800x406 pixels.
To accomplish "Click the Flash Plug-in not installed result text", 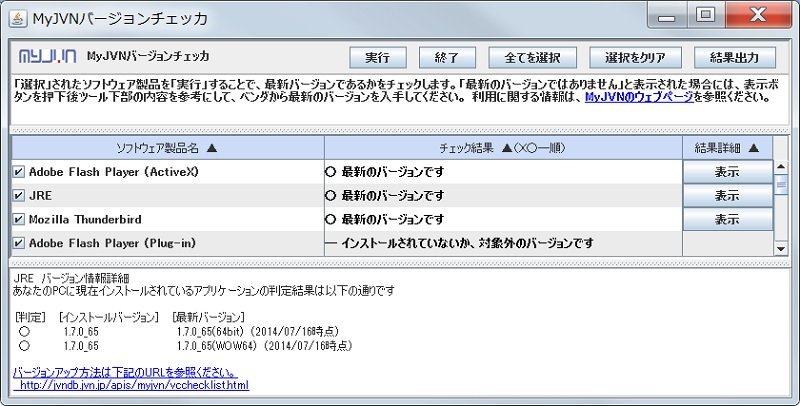I will (x=467, y=243).
